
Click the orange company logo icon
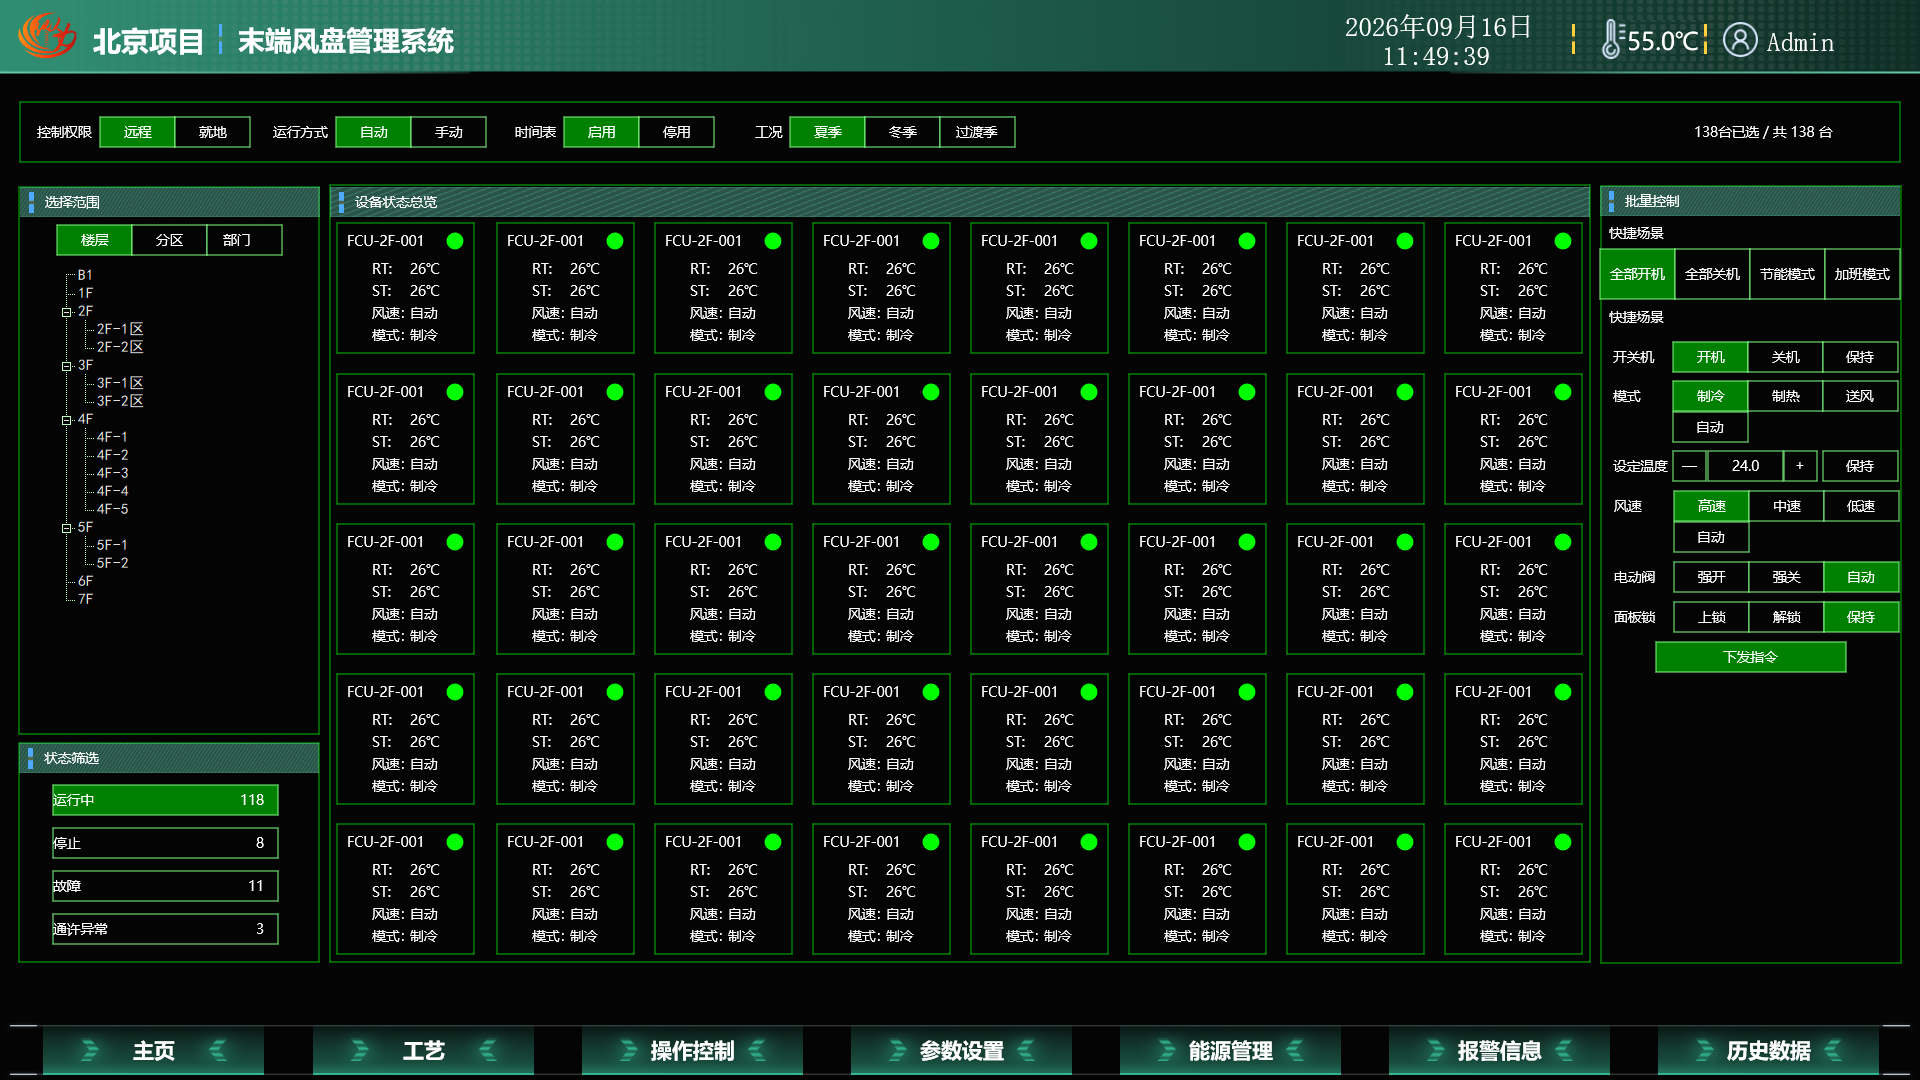pyautogui.click(x=47, y=37)
